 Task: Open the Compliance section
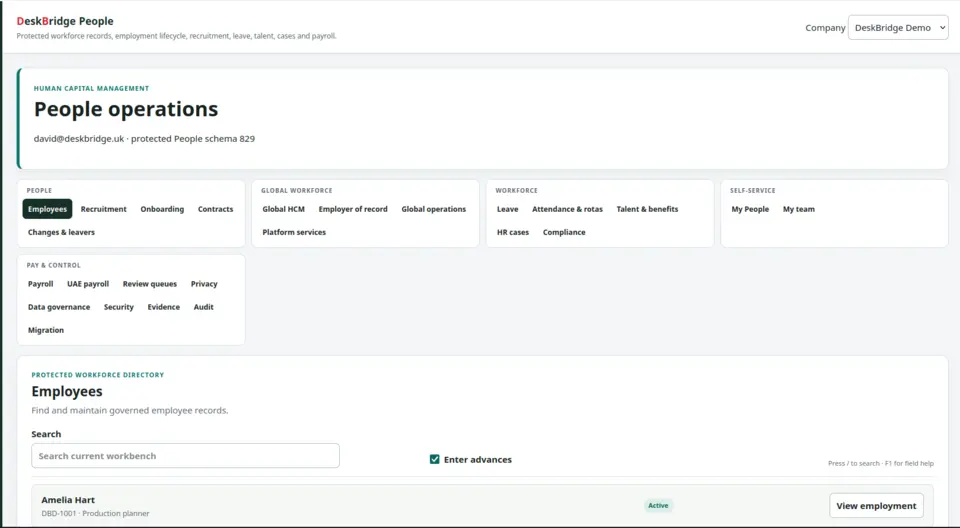tap(564, 232)
